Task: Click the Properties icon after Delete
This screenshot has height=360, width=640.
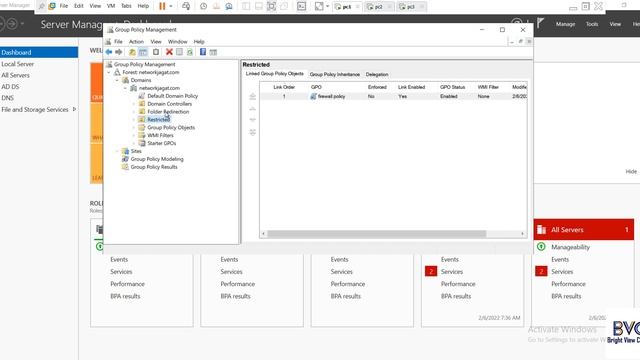Action: click(179, 52)
